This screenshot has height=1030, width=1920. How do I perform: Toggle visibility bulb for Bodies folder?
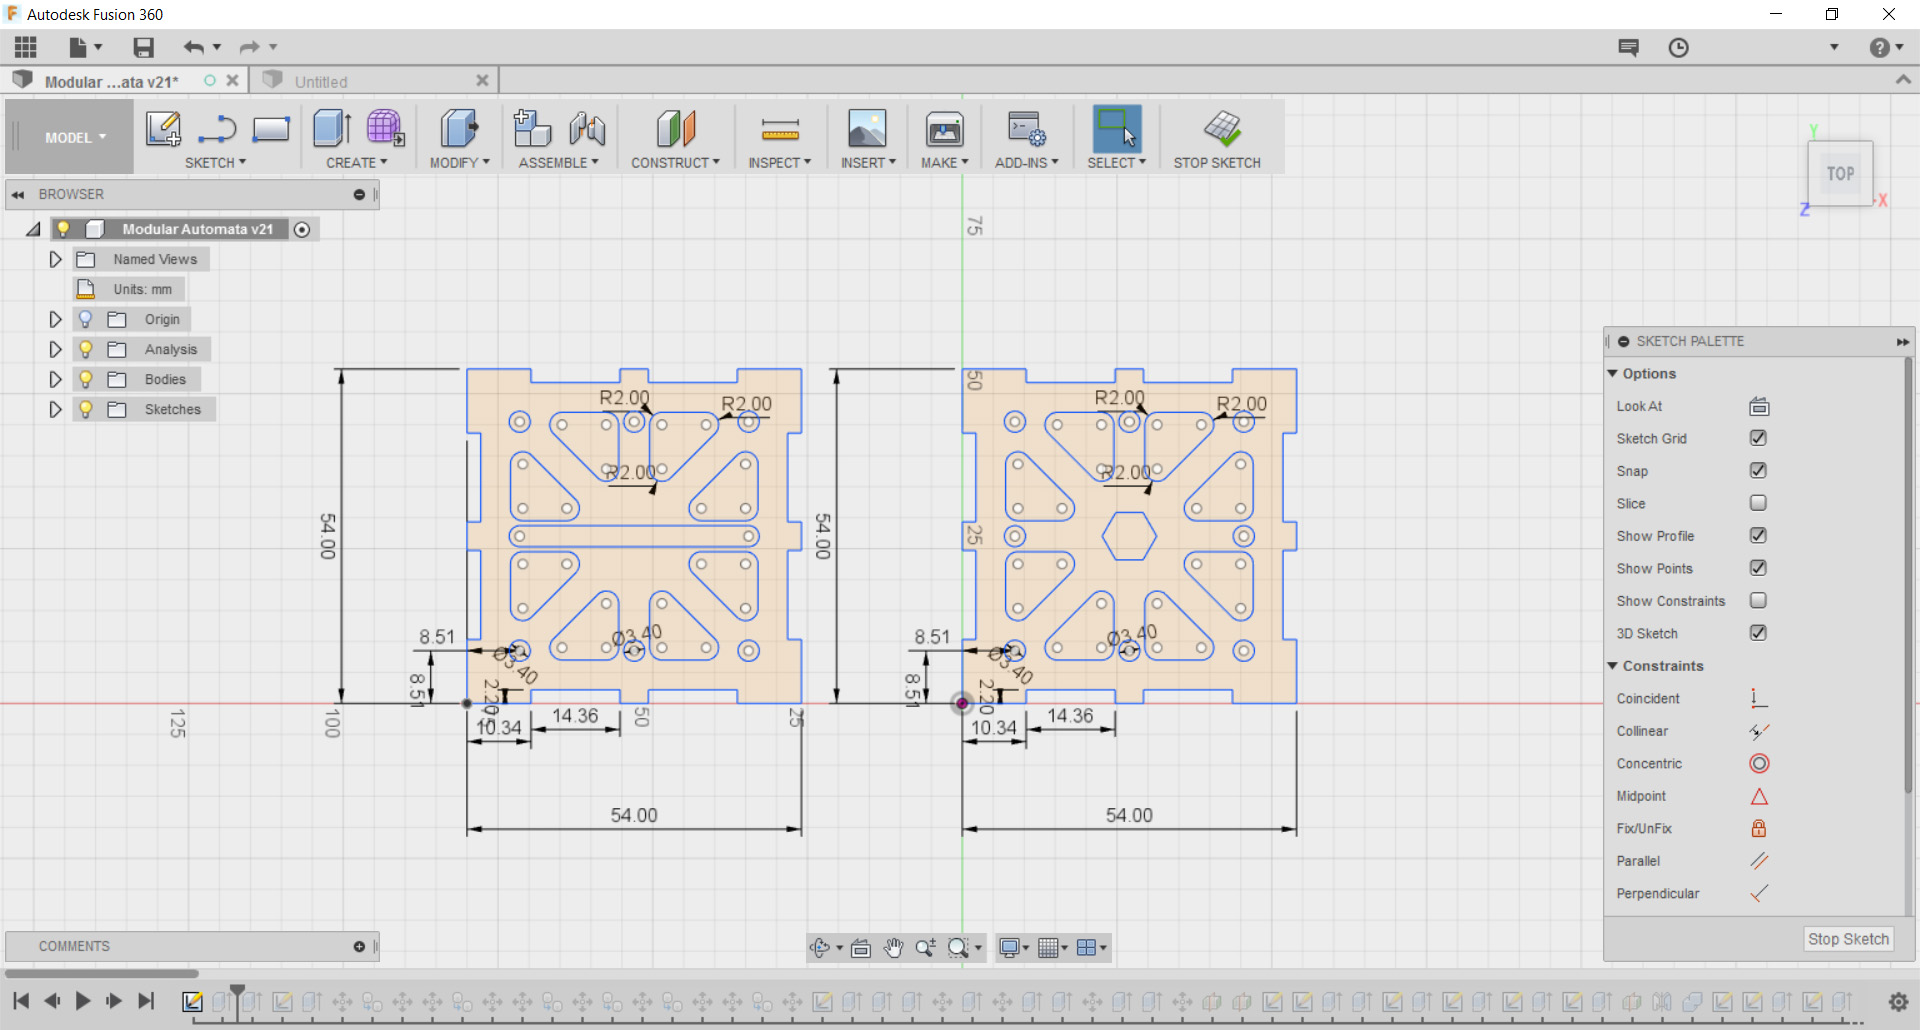[x=86, y=379]
